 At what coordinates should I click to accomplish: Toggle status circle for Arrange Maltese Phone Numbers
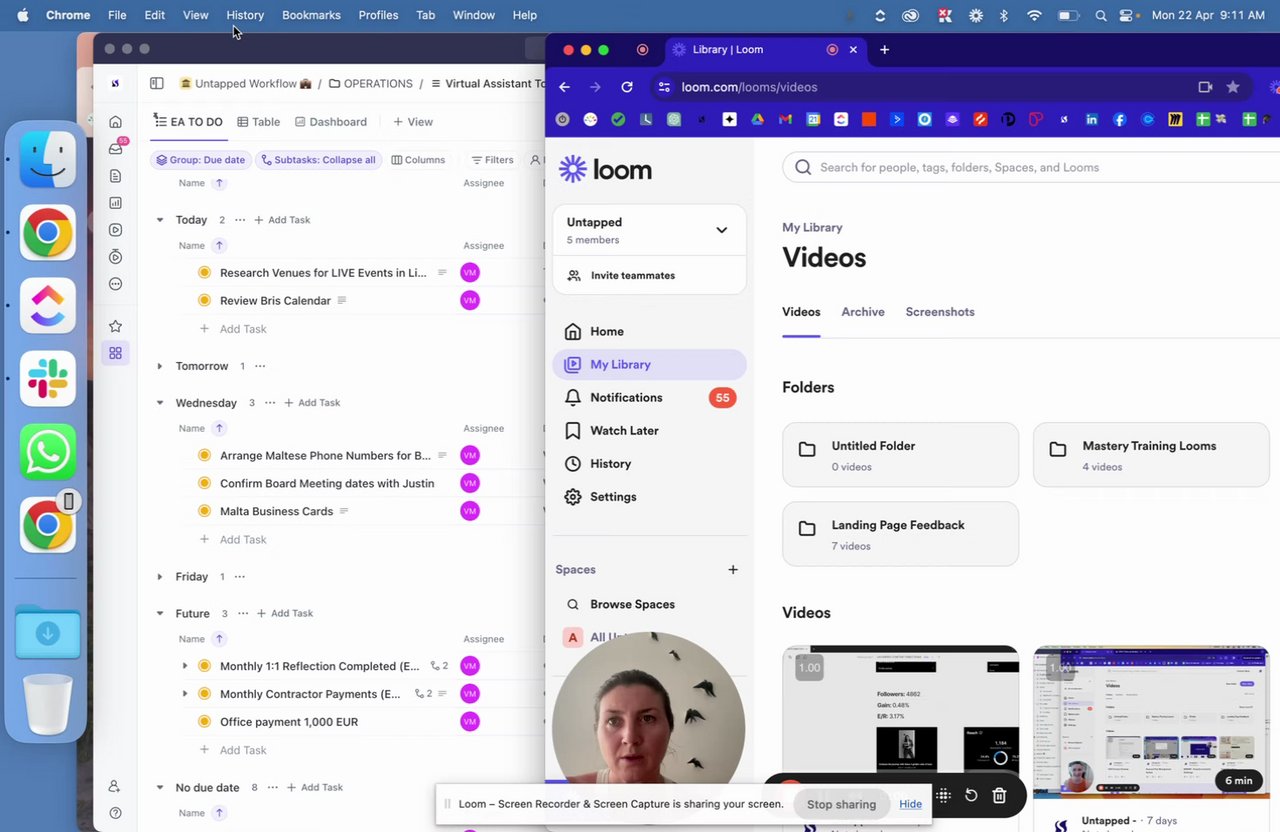coord(204,455)
